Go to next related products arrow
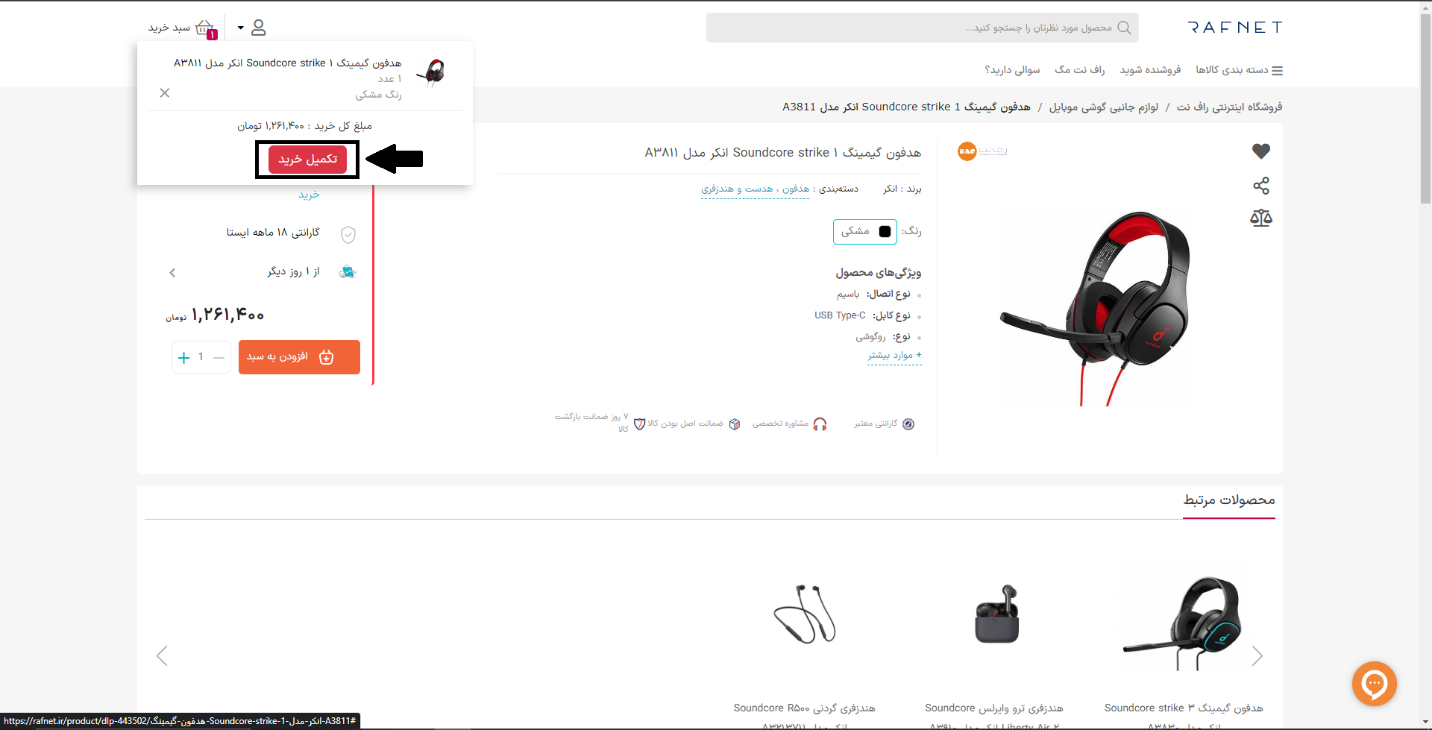The height and width of the screenshot is (730, 1432). point(1257,656)
